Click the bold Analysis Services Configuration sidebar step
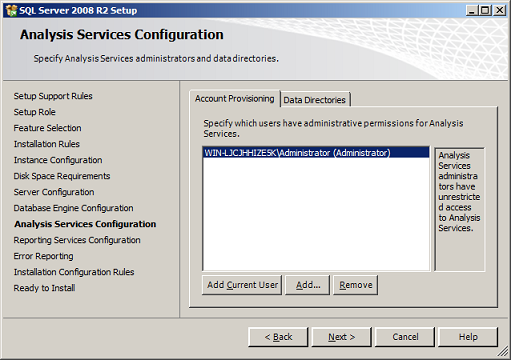The height and width of the screenshot is (360, 511). point(85,224)
